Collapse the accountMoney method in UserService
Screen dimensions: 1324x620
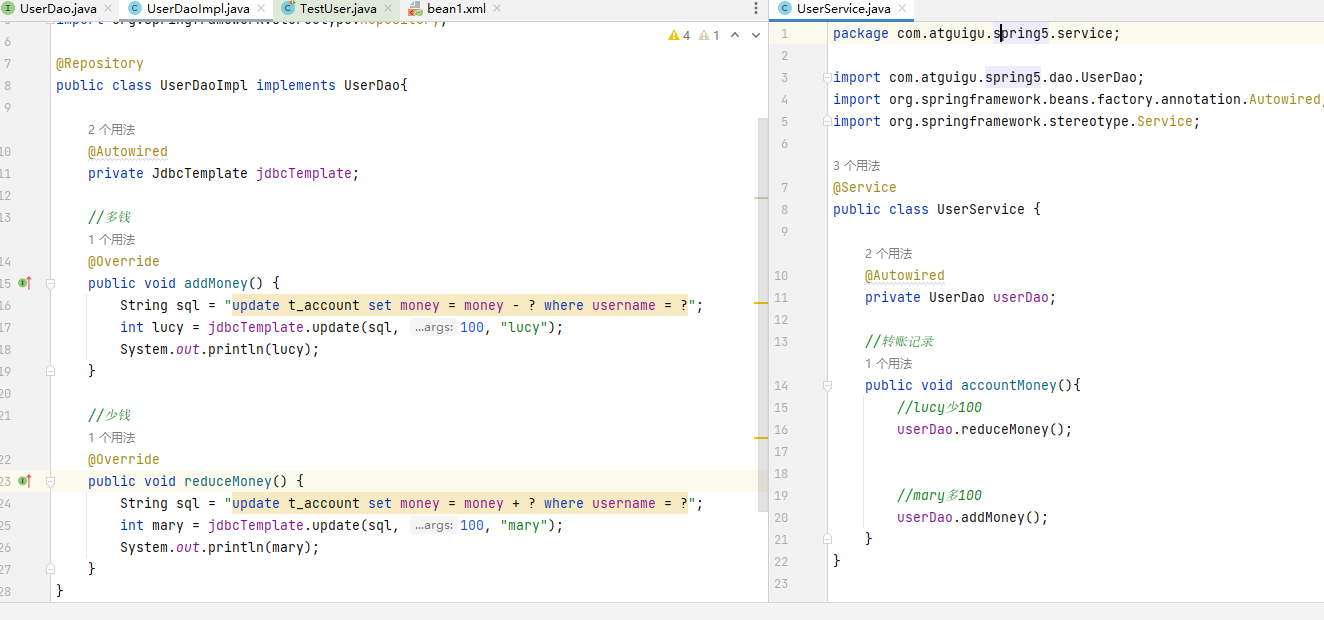[x=827, y=385]
